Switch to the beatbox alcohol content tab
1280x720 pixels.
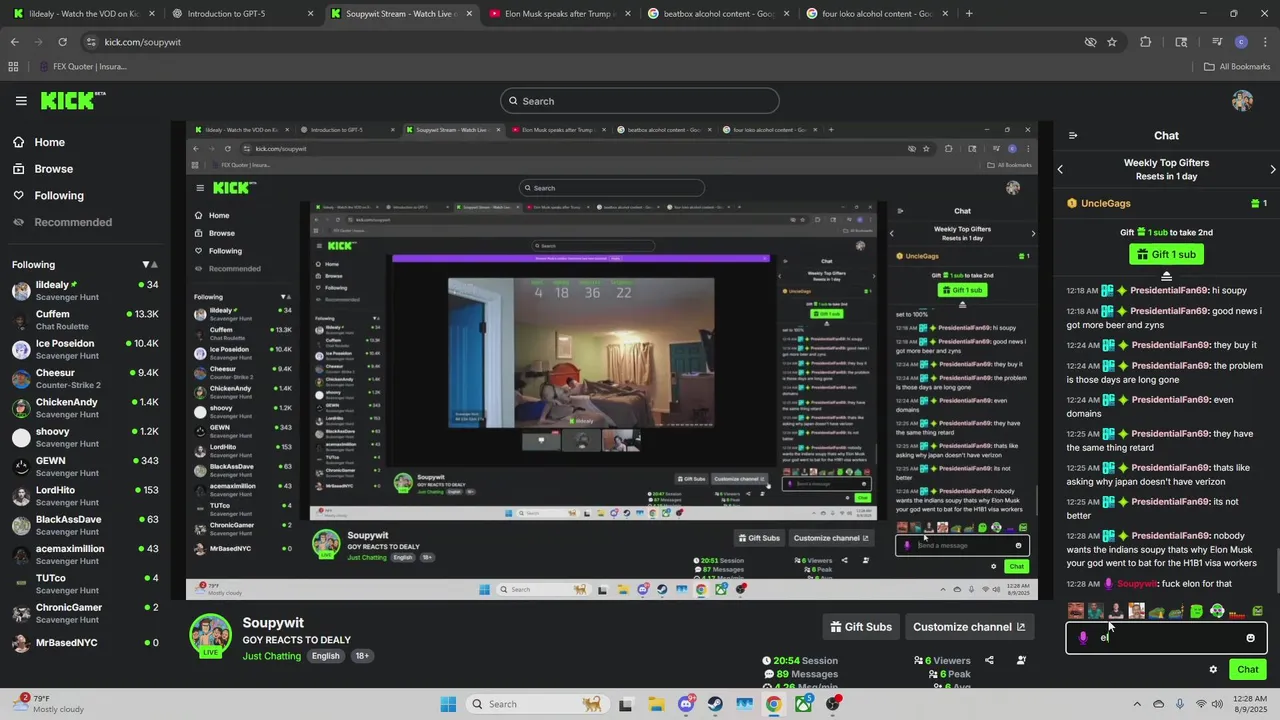point(718,14)
